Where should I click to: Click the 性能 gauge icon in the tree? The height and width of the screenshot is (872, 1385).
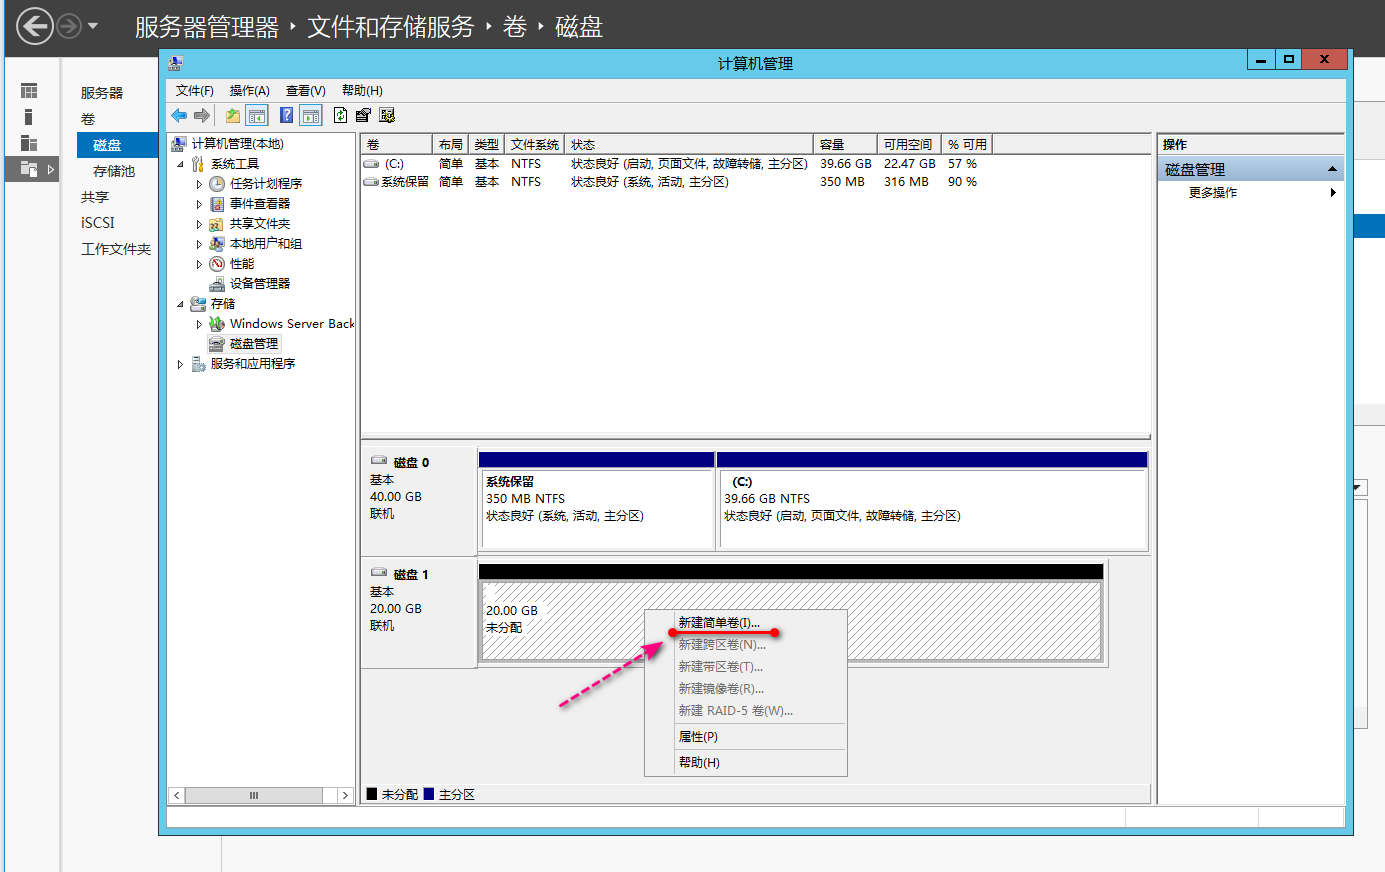click(217, 264)
